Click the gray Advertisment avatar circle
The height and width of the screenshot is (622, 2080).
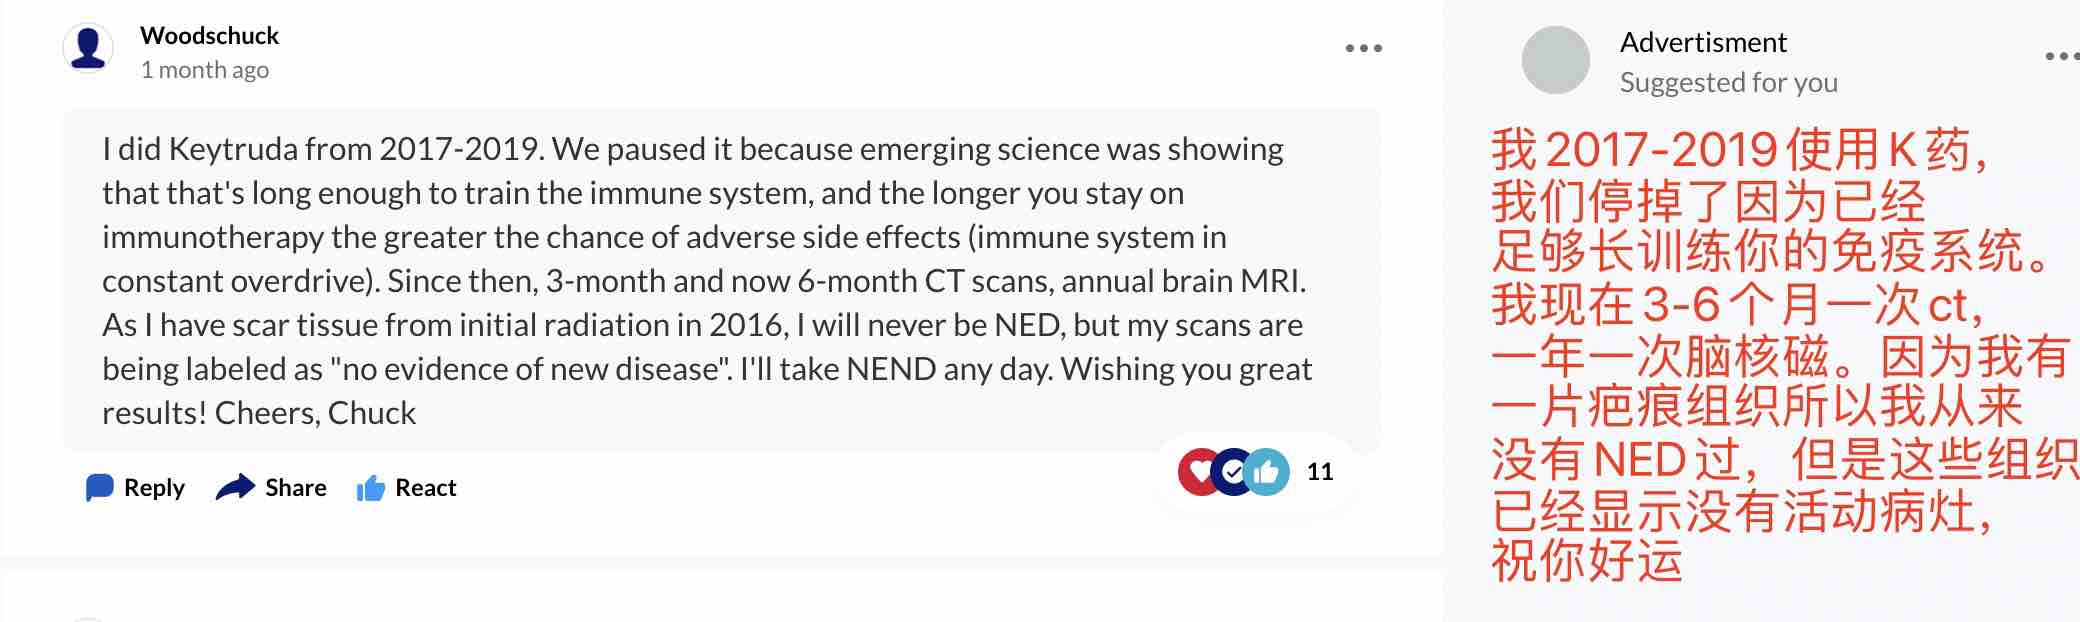coord(1555,61)
